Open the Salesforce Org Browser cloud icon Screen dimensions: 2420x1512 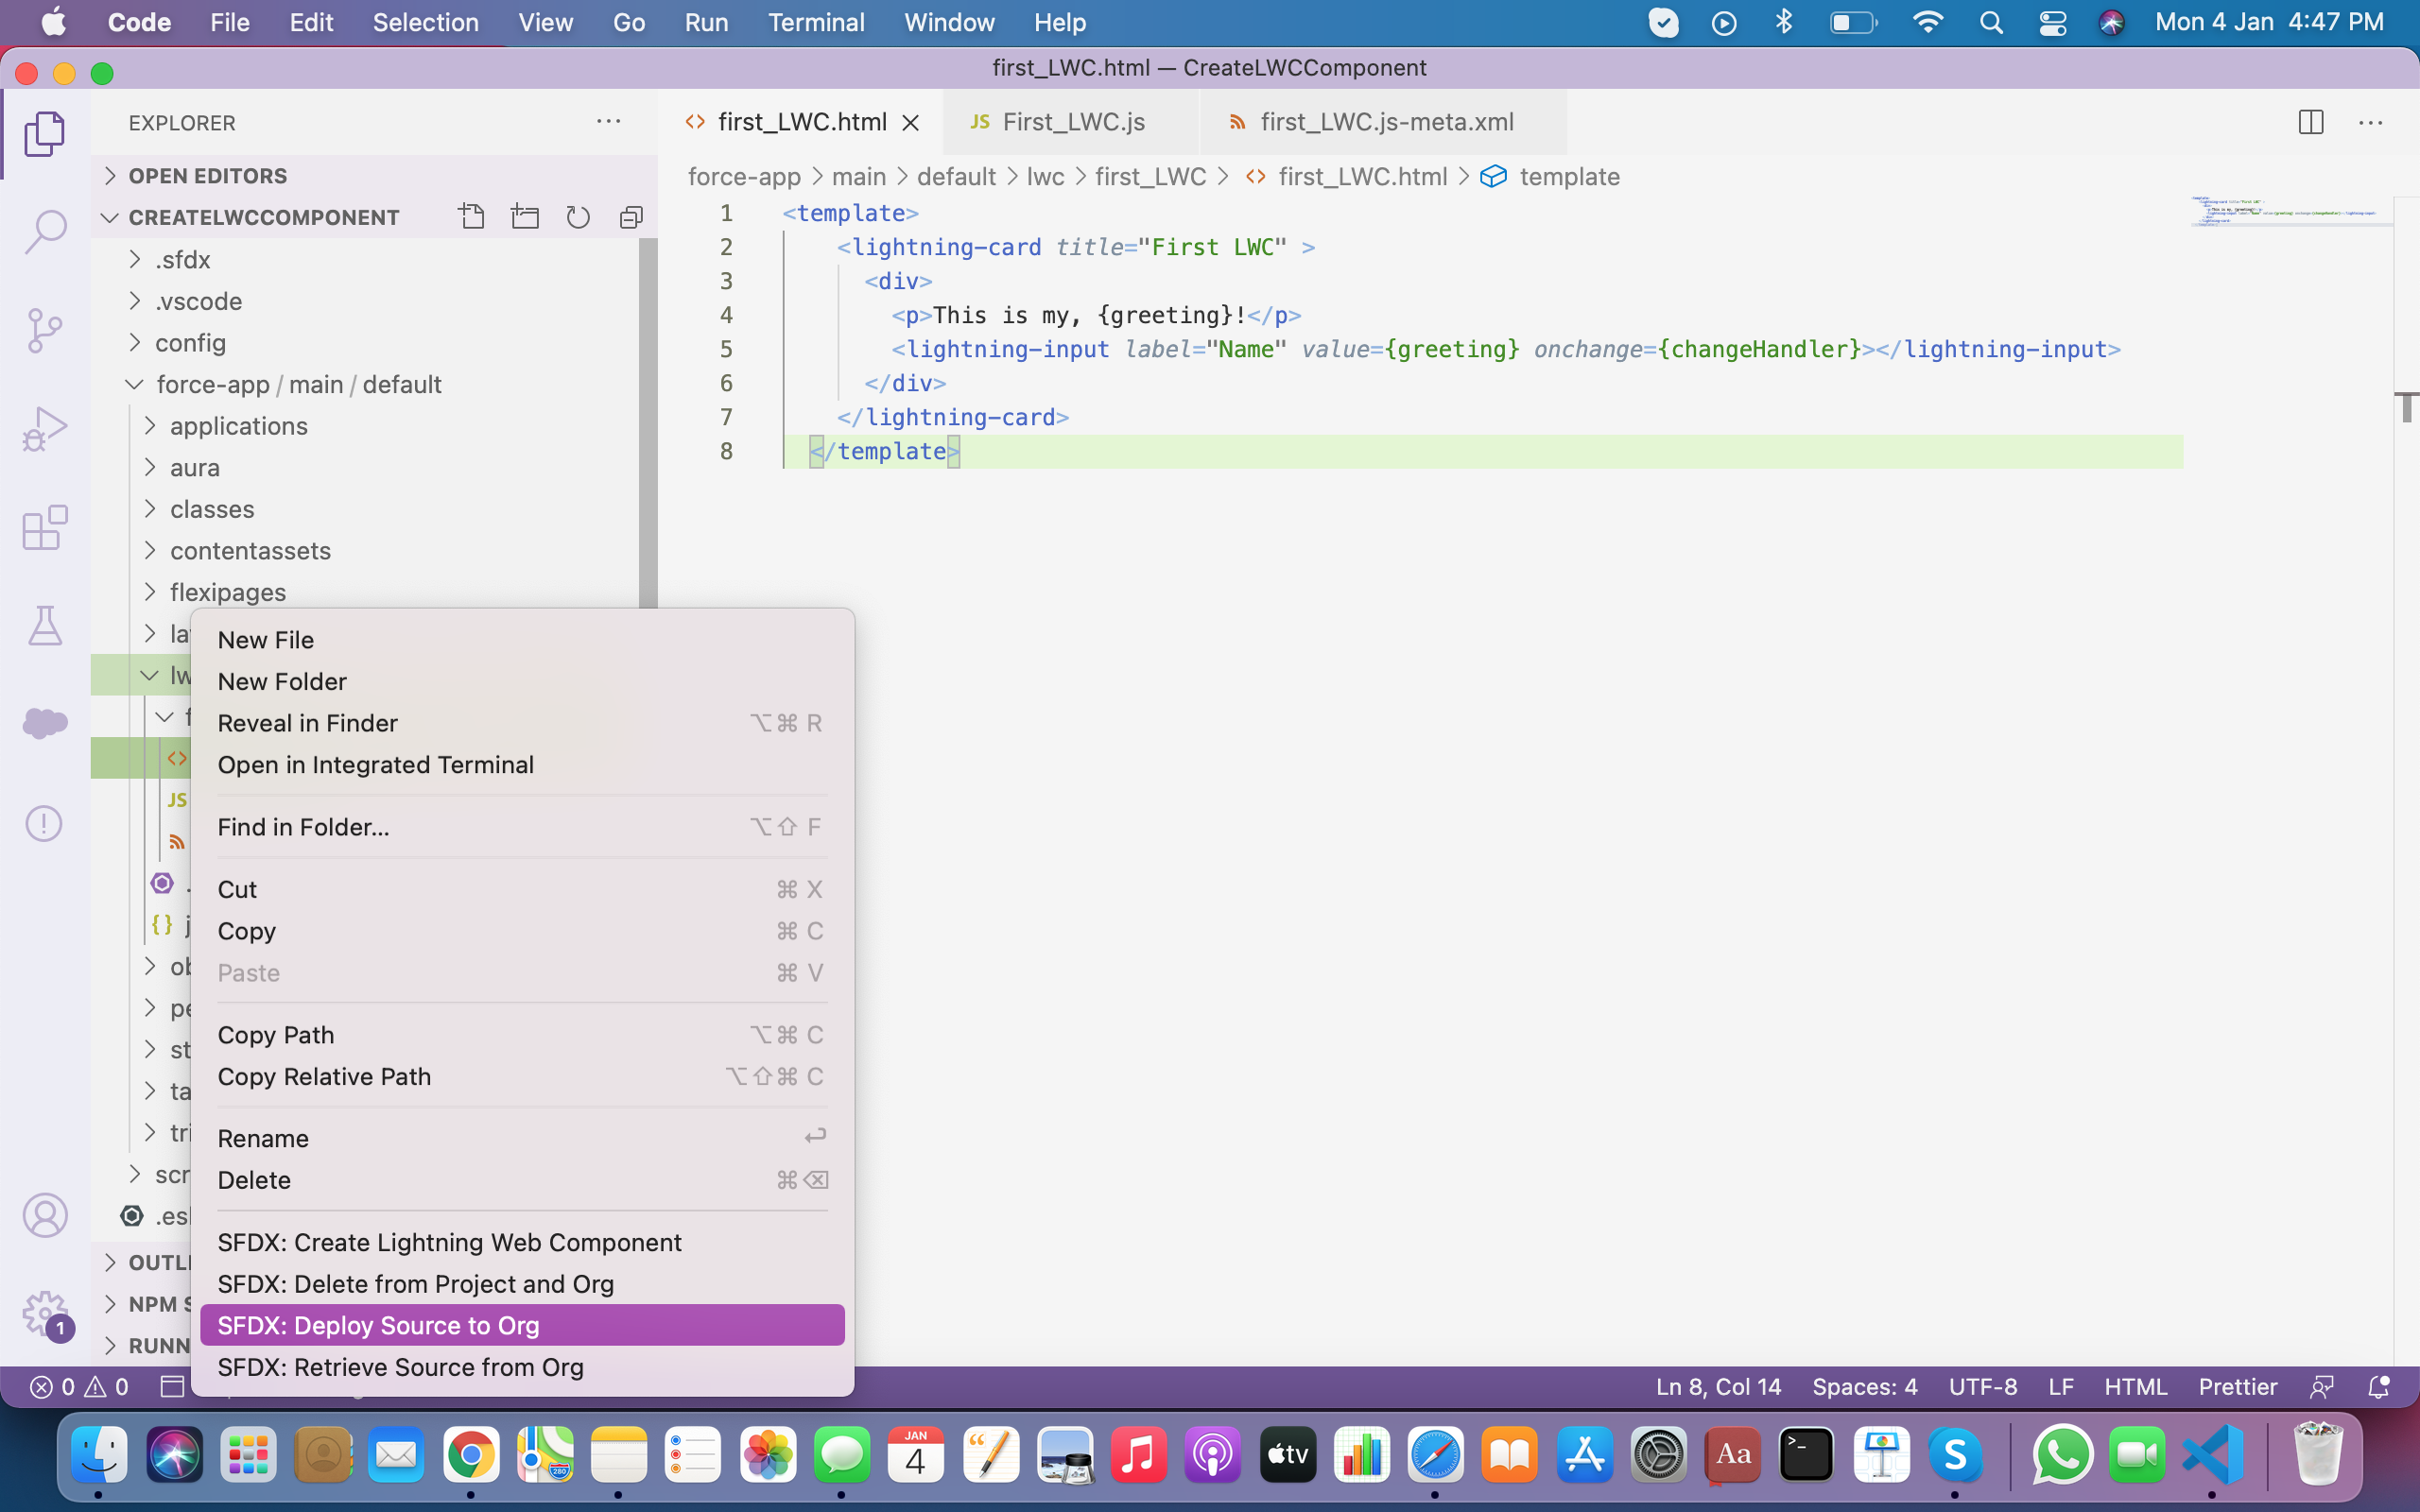[x=44, y=722]
